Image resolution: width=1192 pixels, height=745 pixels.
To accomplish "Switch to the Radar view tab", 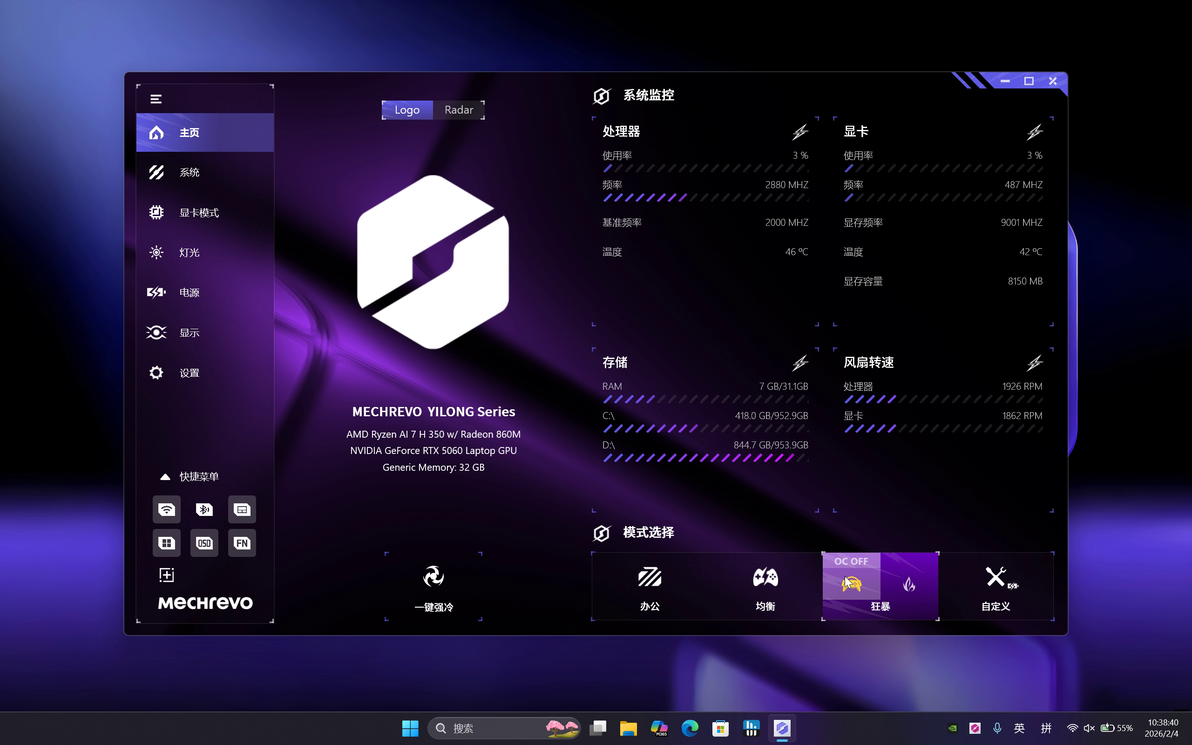I will click(458, 110).
